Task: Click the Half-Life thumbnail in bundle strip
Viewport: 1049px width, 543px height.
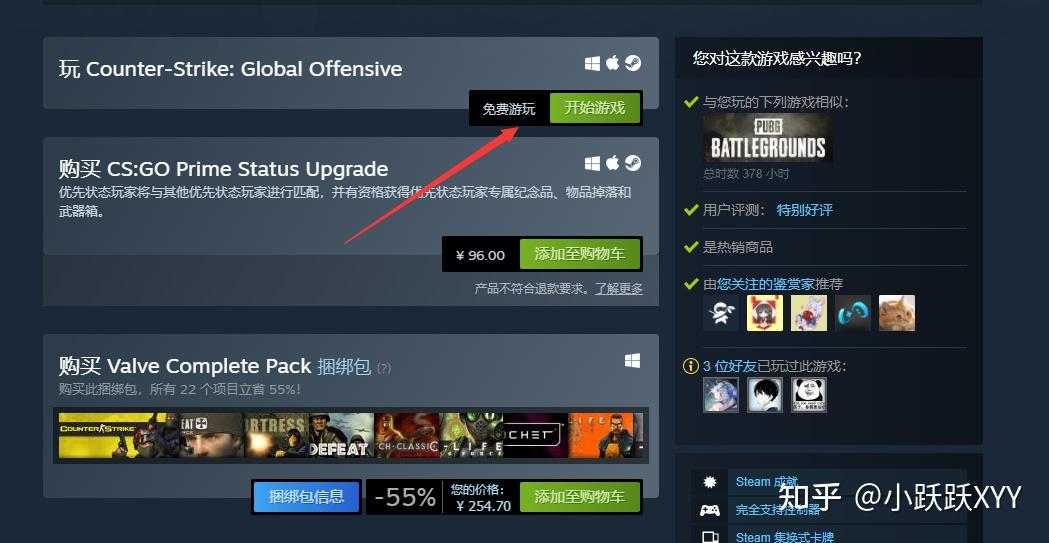Action: 605,435
